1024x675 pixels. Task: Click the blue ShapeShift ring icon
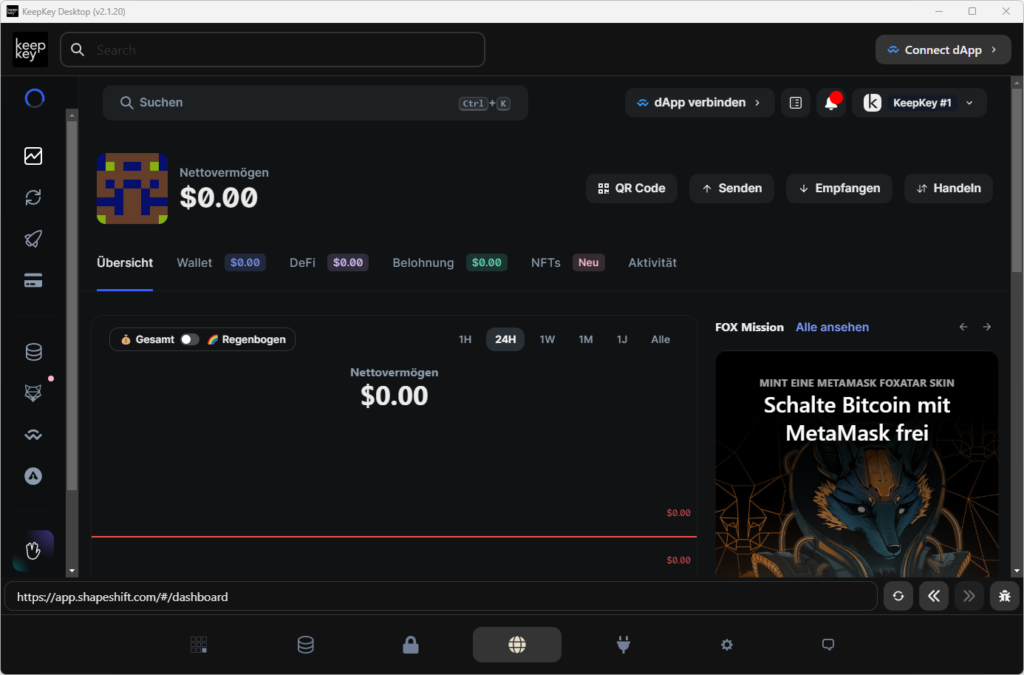click(34, 99)
